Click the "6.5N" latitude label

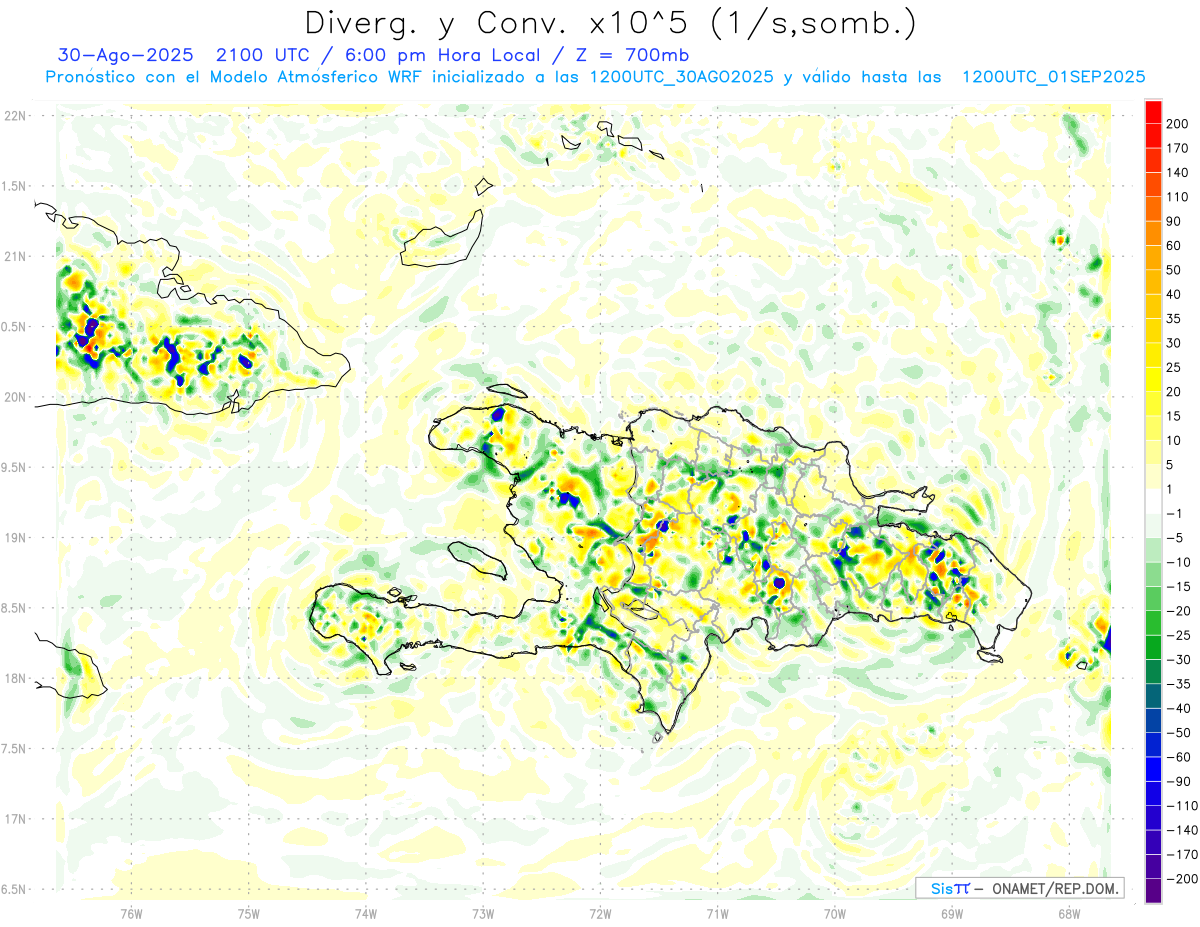pos(14,889)
